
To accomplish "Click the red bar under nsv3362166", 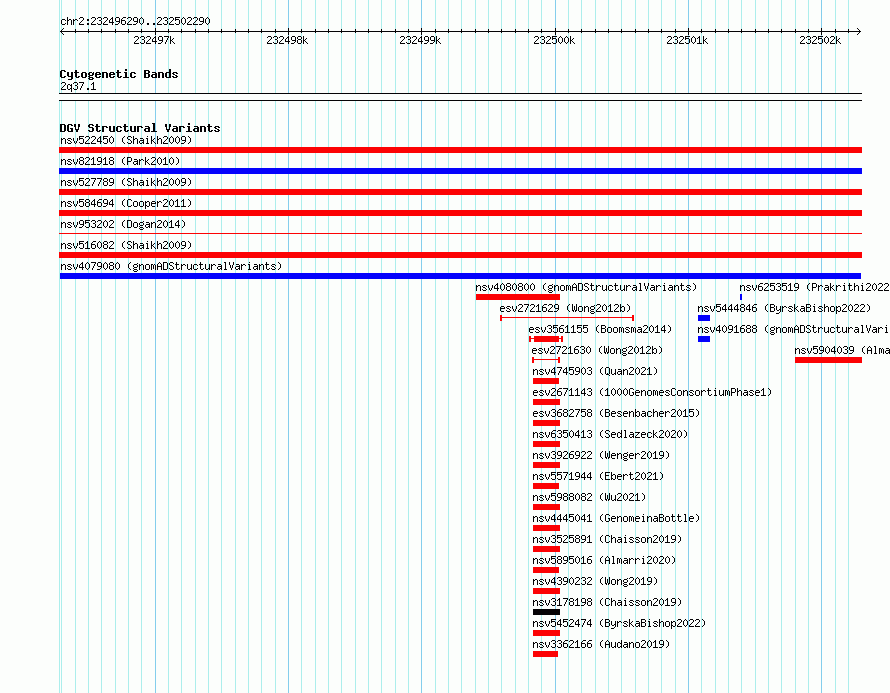I will point(545,654).
